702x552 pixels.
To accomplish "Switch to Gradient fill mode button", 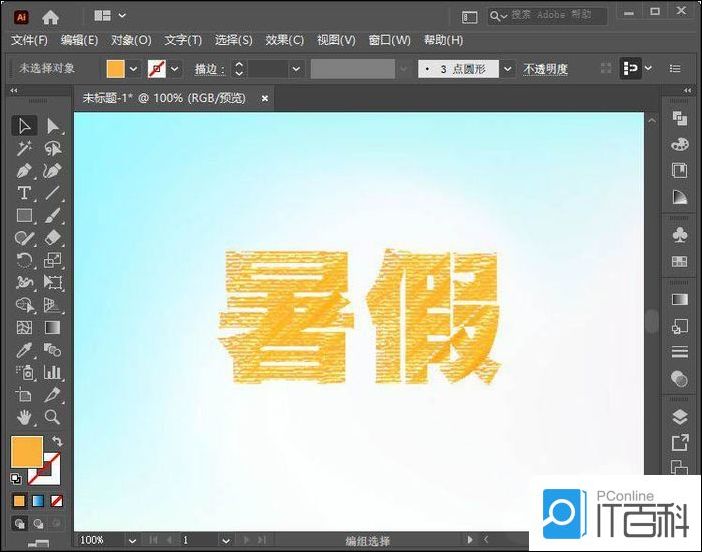I will pos(38,501).
